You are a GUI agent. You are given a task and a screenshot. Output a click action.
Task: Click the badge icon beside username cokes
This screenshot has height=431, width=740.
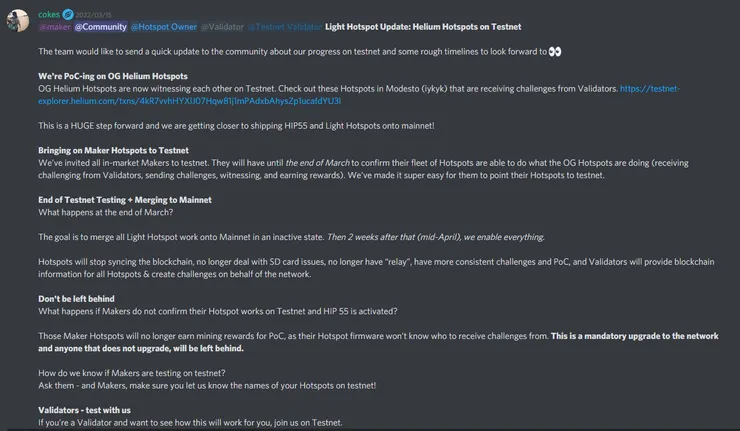[x=69, y=15]
